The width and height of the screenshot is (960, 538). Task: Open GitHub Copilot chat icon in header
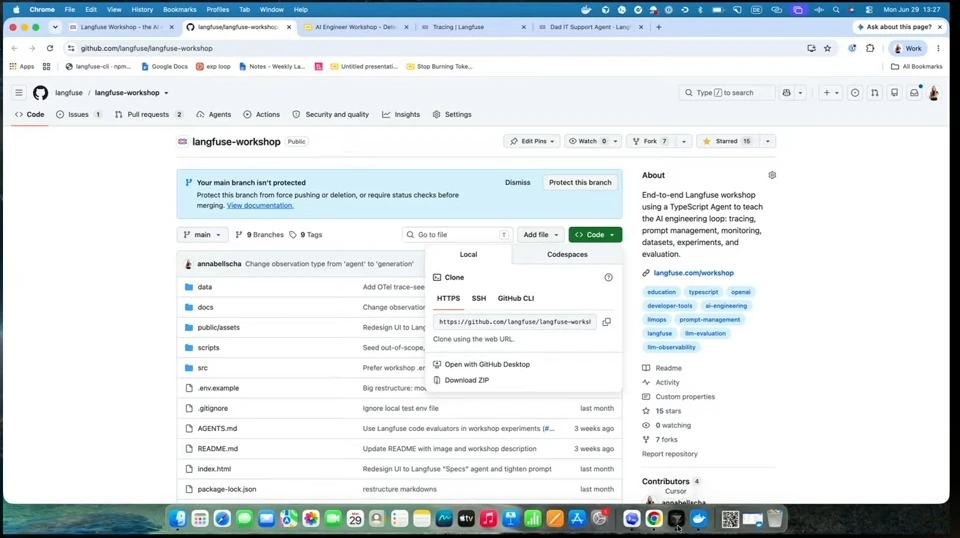click(x=787, y=93)
